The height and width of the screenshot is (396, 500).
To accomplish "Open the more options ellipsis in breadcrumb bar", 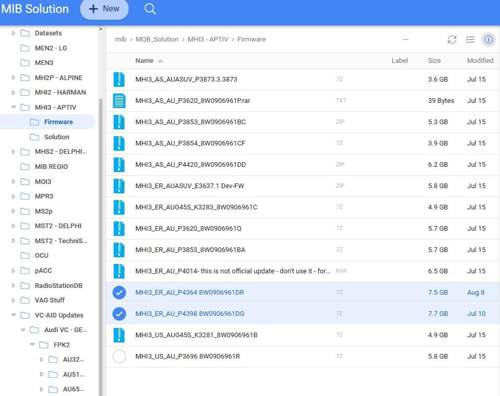I will 405,39.
